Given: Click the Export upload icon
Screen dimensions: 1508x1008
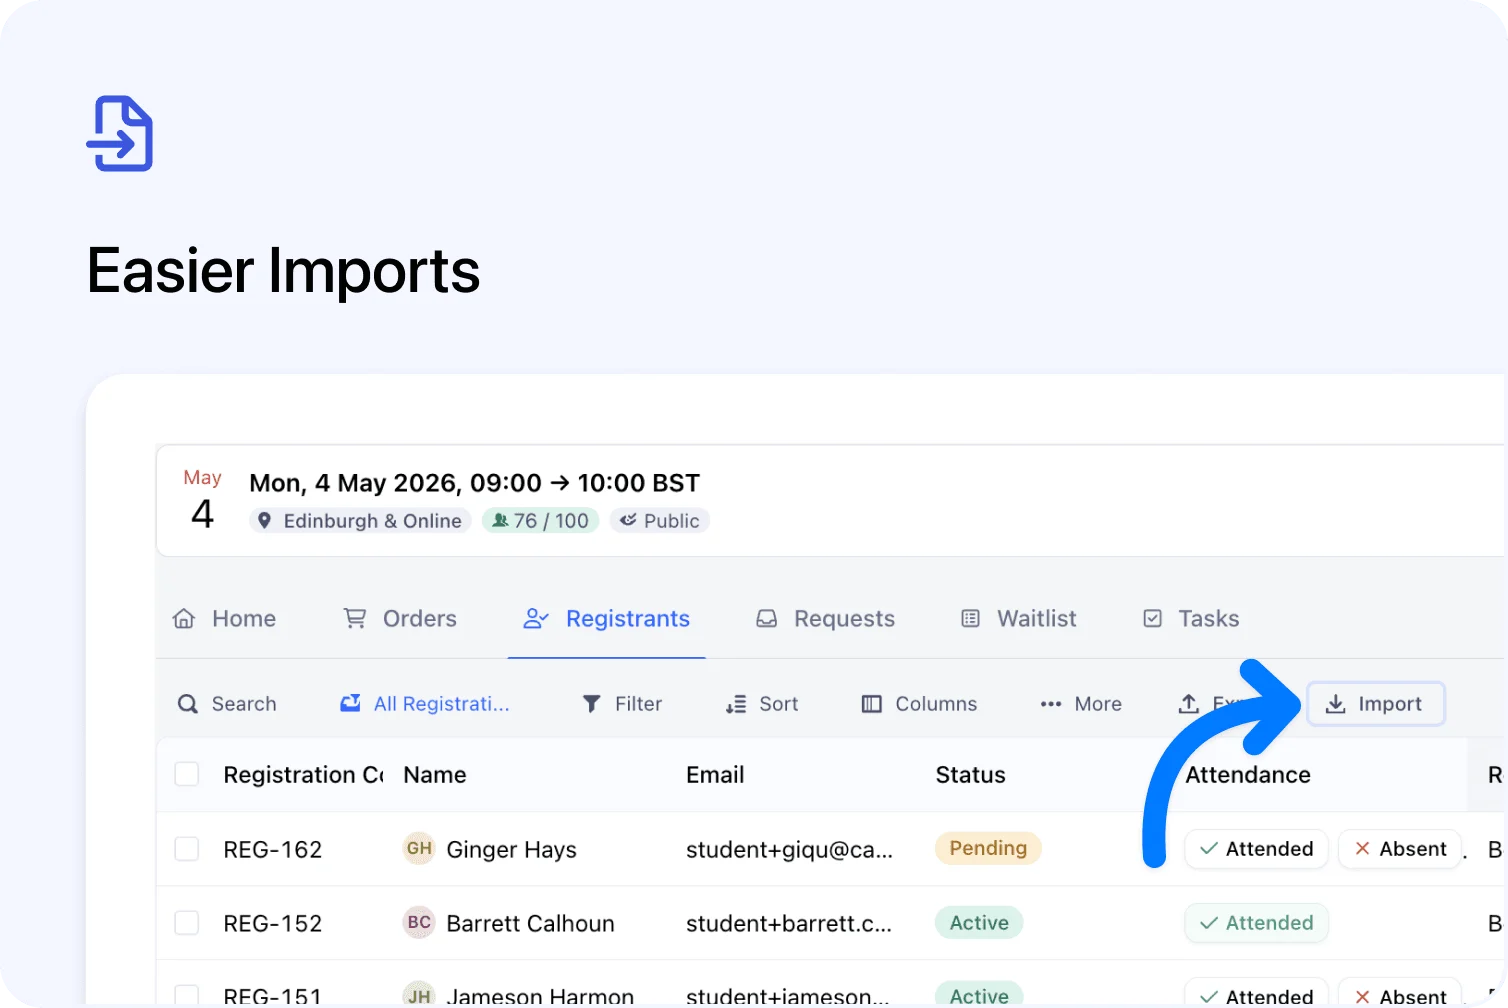Looking at the screenshot, I should [x=1189, y=704].
